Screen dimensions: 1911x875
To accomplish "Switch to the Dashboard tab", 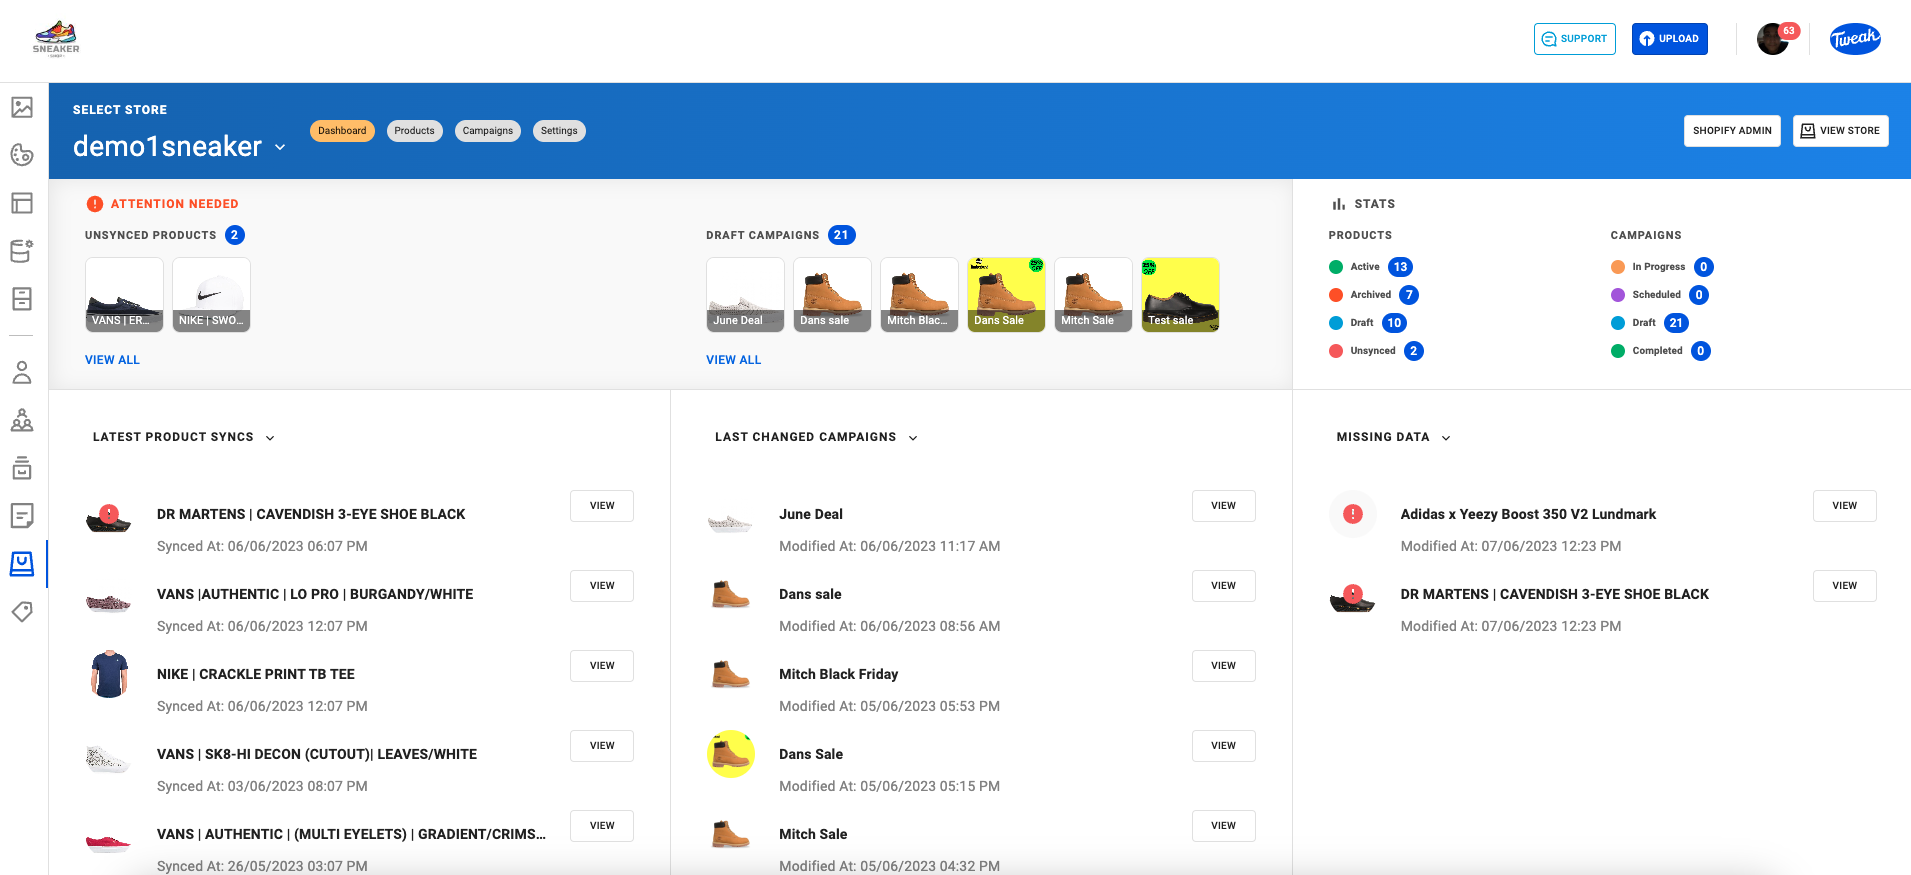I will 342,131.
